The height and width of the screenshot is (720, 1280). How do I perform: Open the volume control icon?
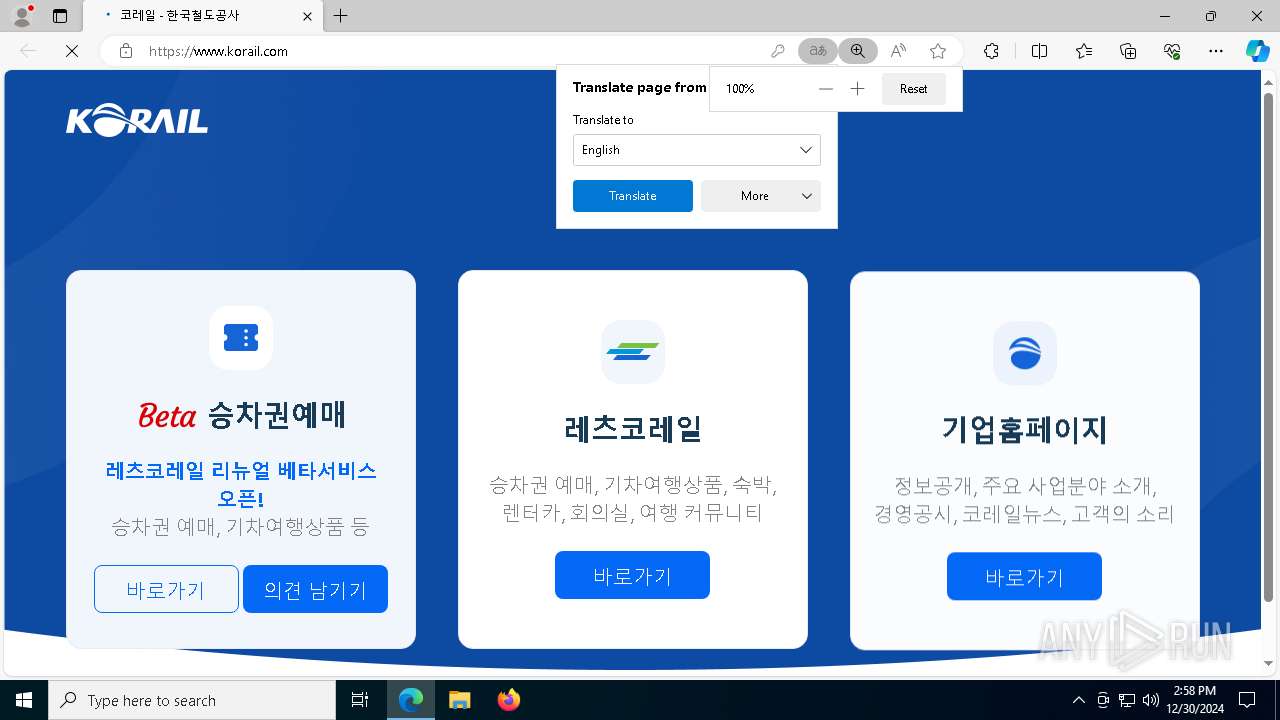tap(1151, 700)
